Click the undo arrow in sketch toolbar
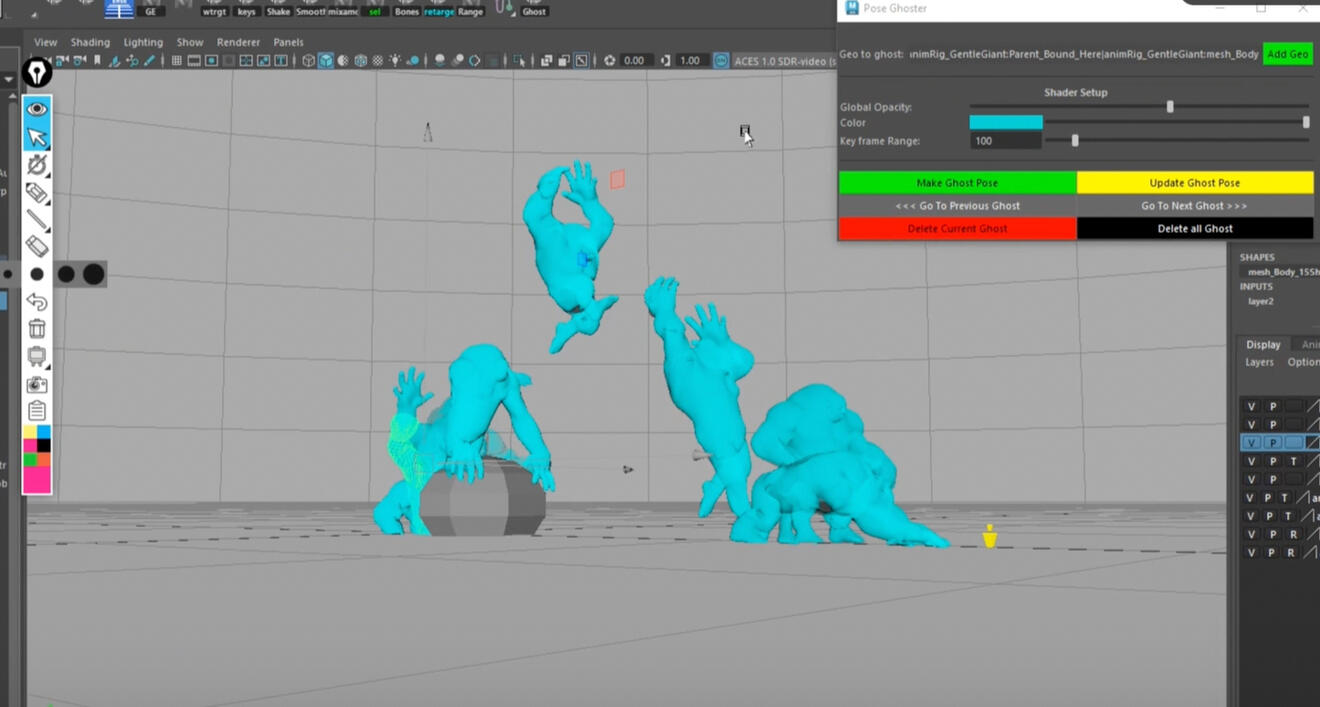1320x707 pixels. 37,302
